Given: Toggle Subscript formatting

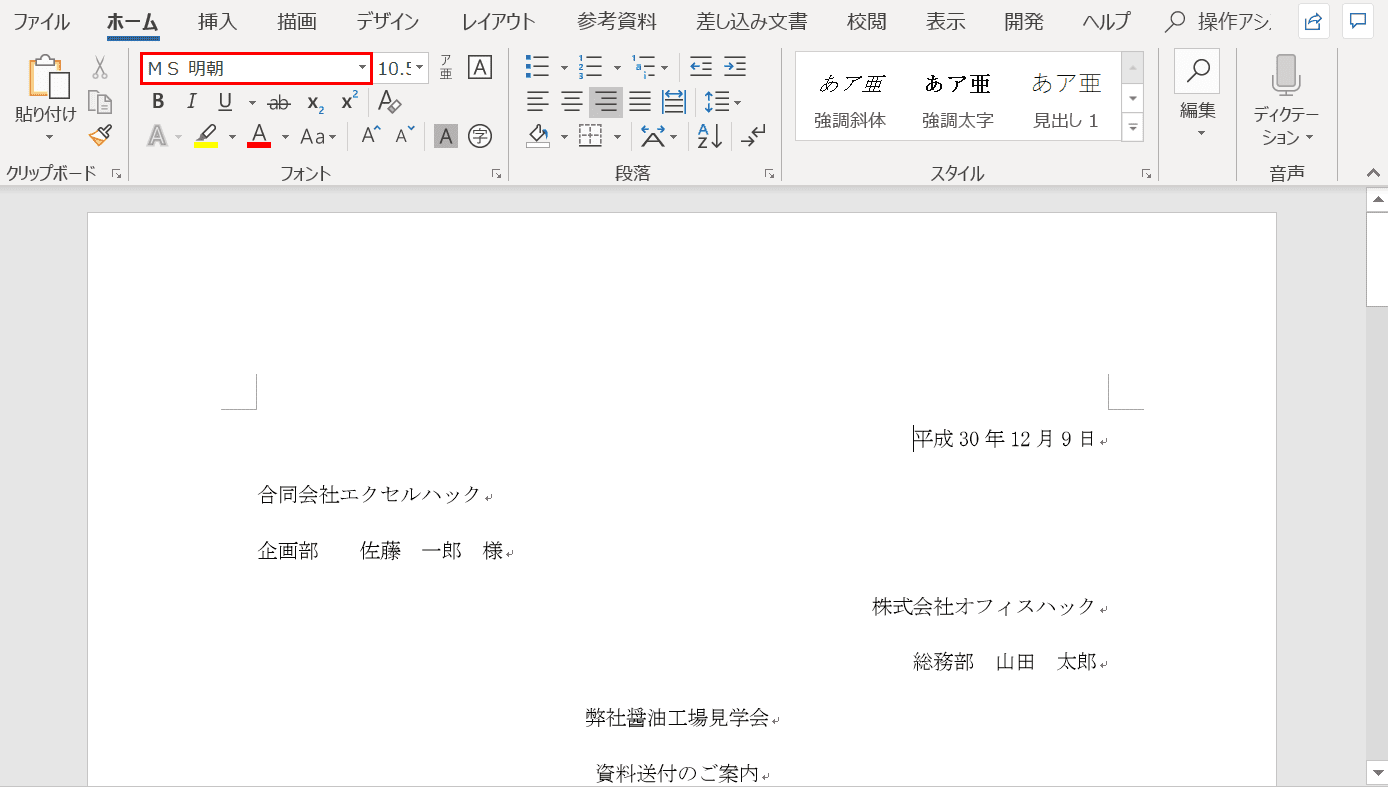Looking at the screenshot, I should (x=315, y=102).
